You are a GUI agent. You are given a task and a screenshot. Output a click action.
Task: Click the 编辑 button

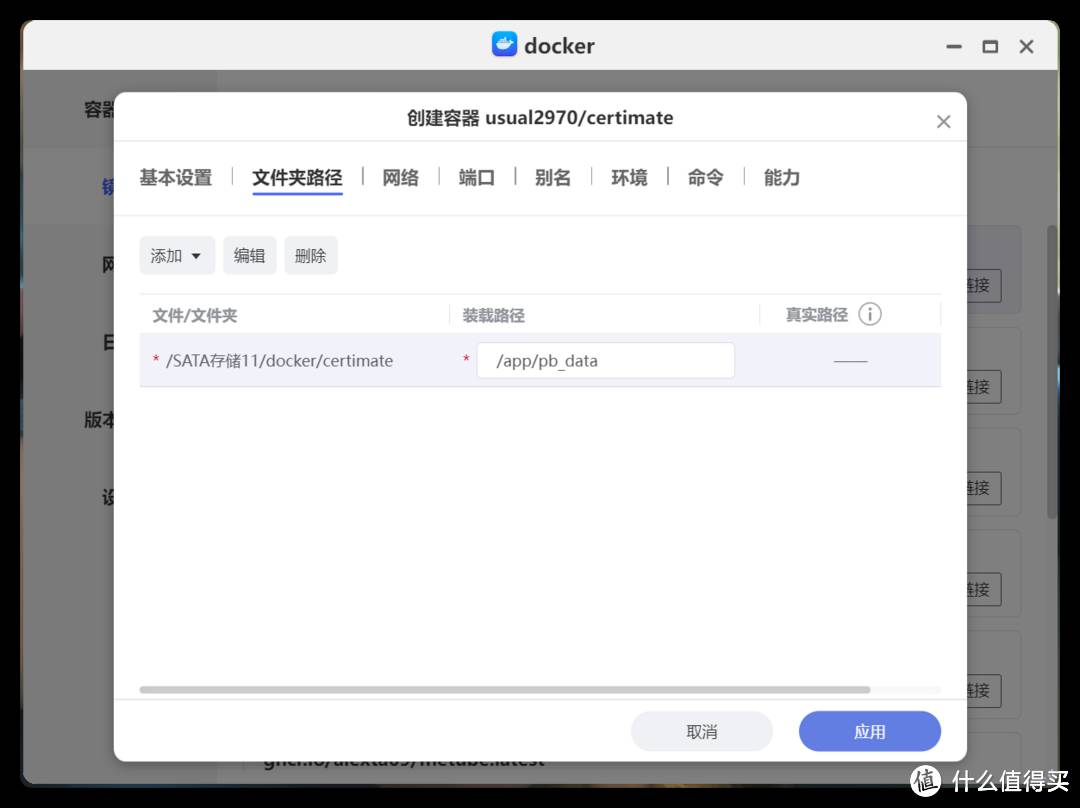(x=249, y=256)
